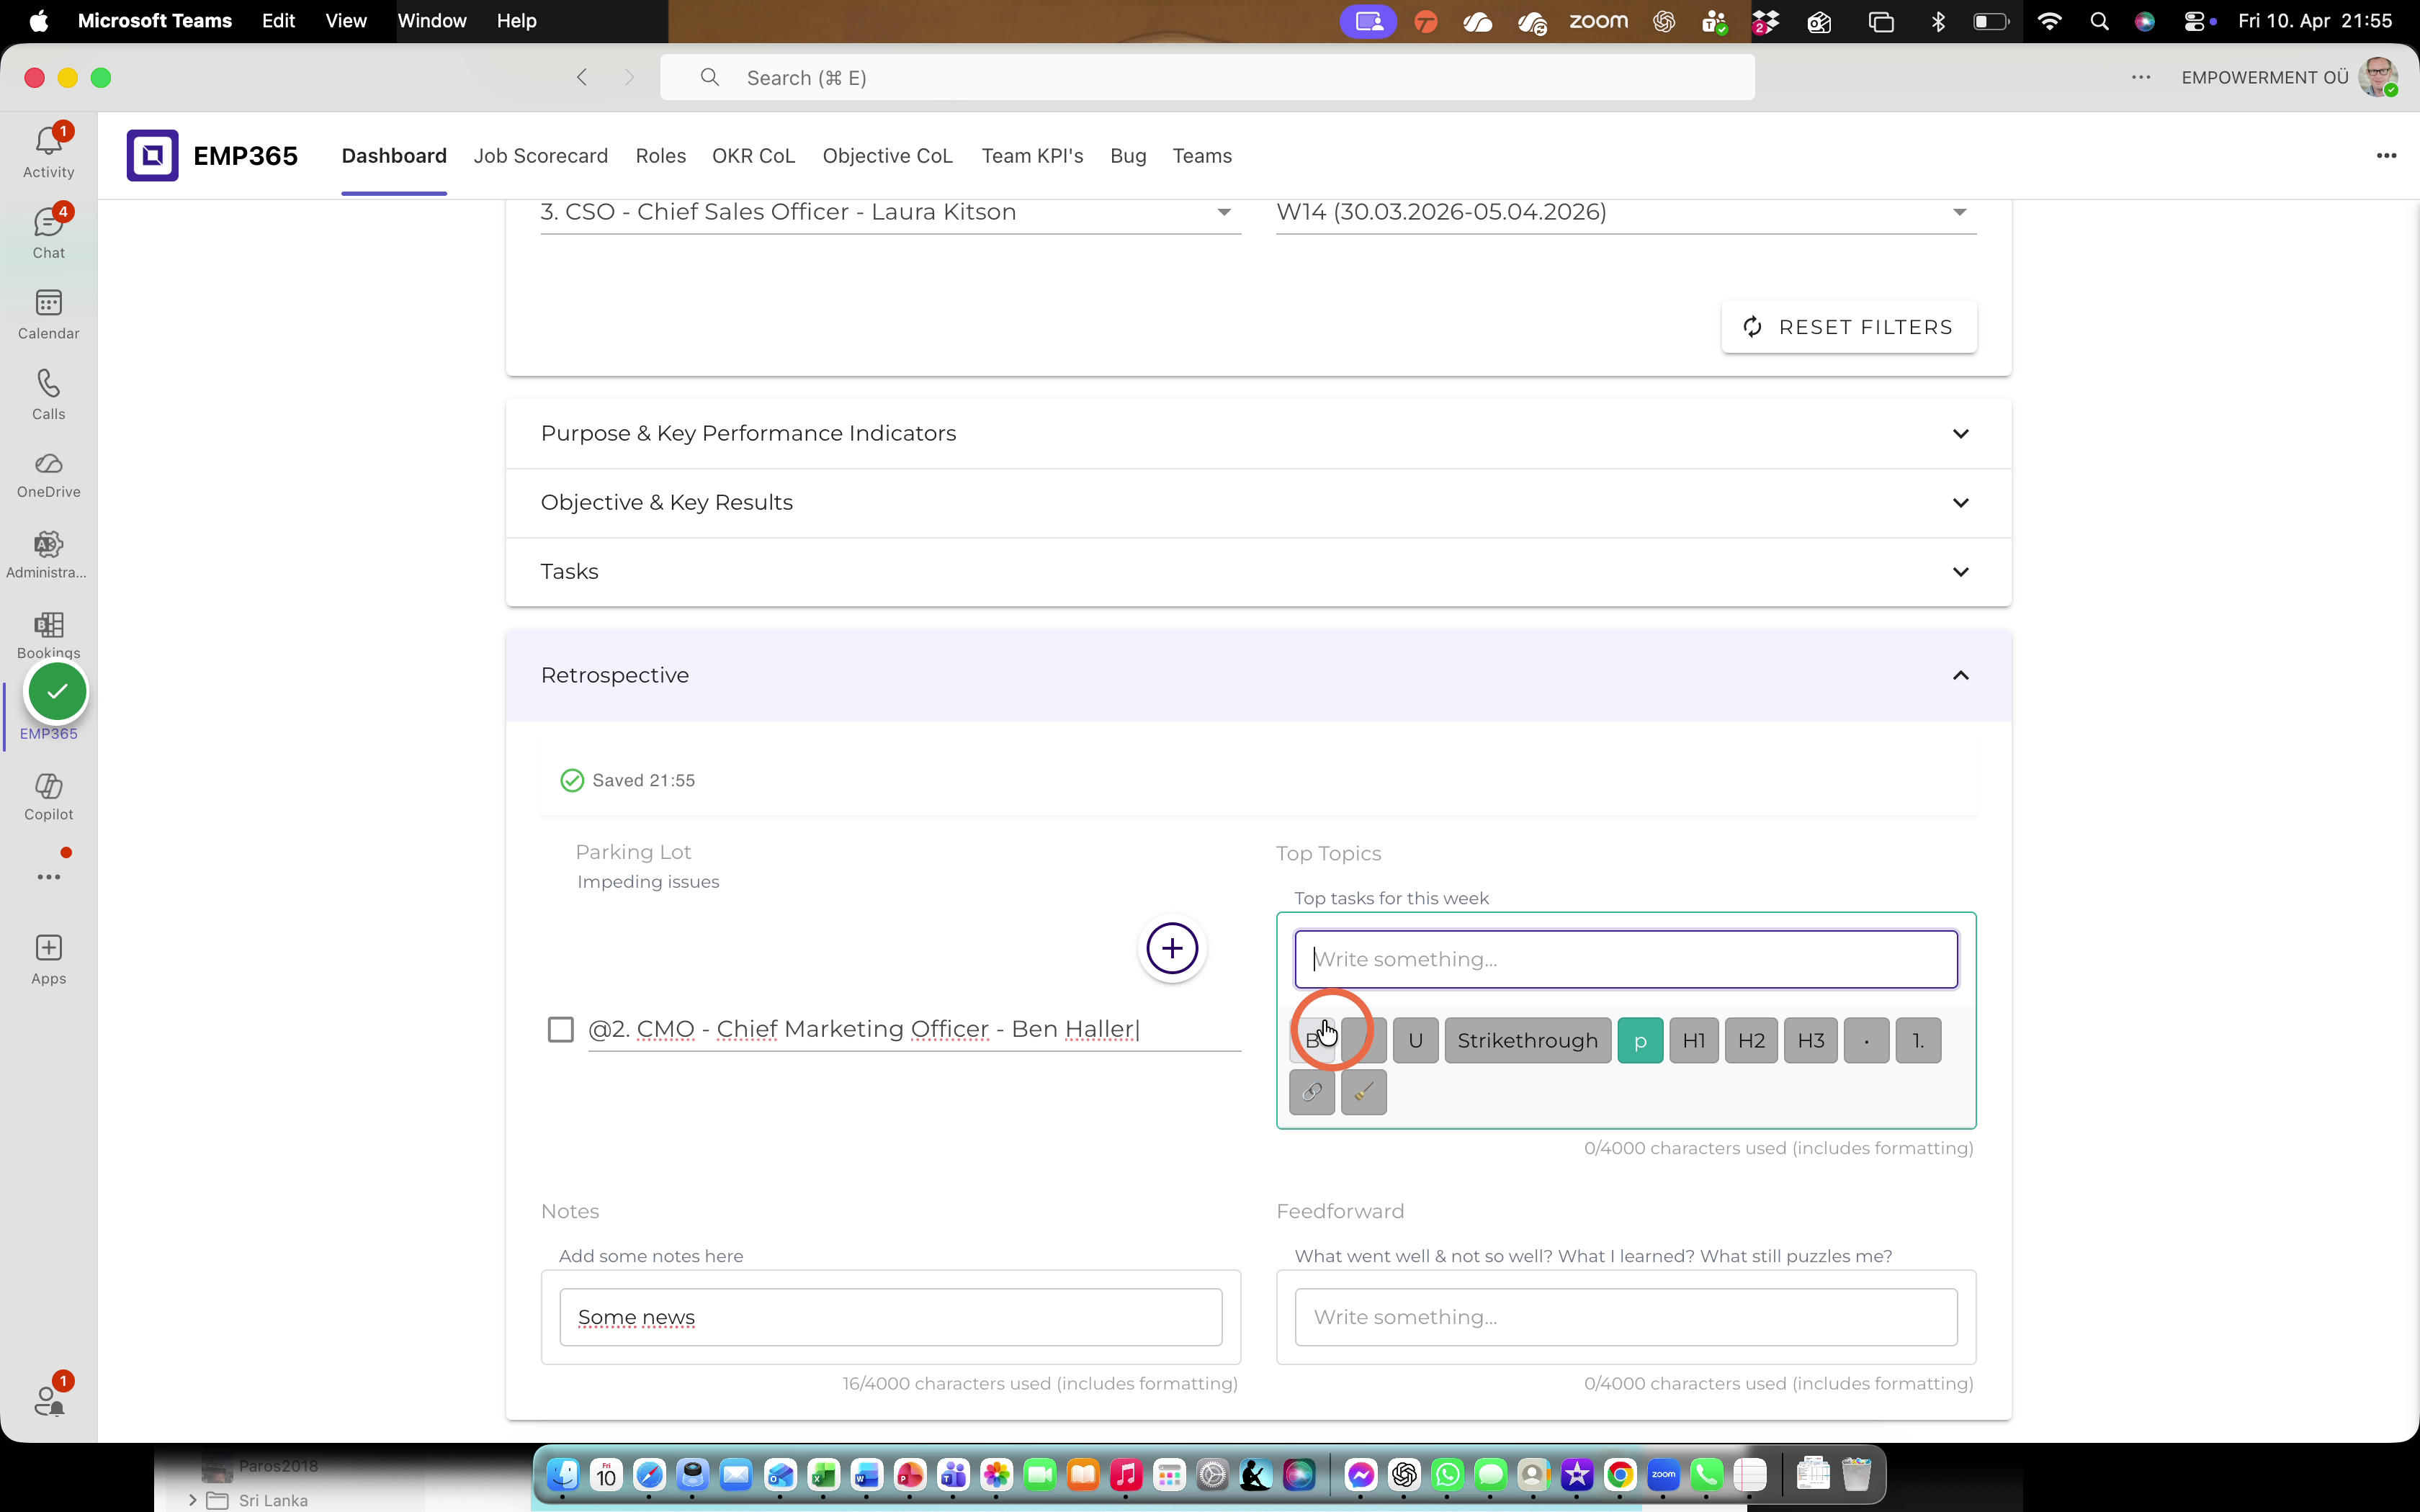Open the EMP365 tab overflow menu
The width and height of the screenshot is (2420, 1512).
(x=2386, y=155)
